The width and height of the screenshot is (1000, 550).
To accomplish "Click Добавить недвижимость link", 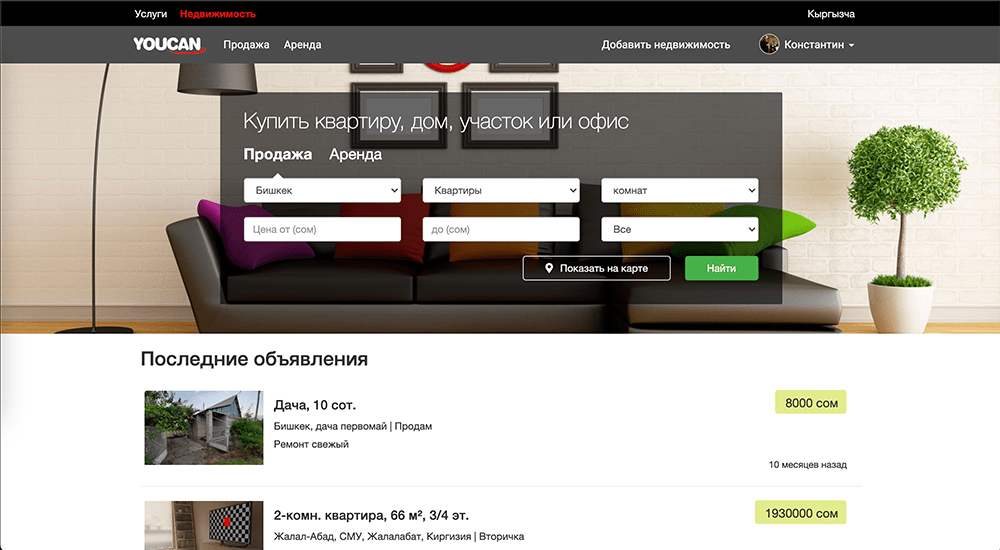I will [666, 45].
